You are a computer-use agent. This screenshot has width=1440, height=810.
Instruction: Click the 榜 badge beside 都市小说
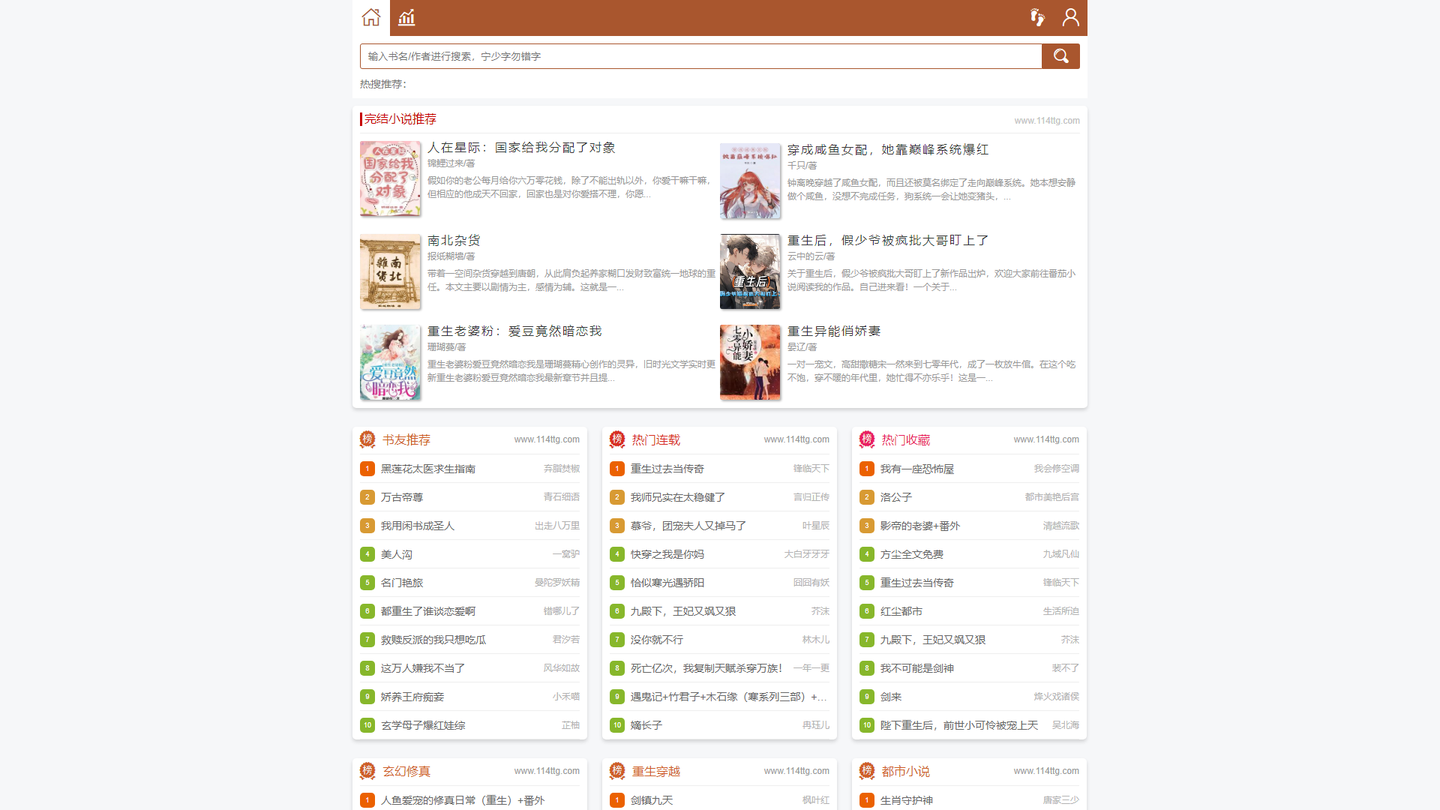tap(867, 771)
